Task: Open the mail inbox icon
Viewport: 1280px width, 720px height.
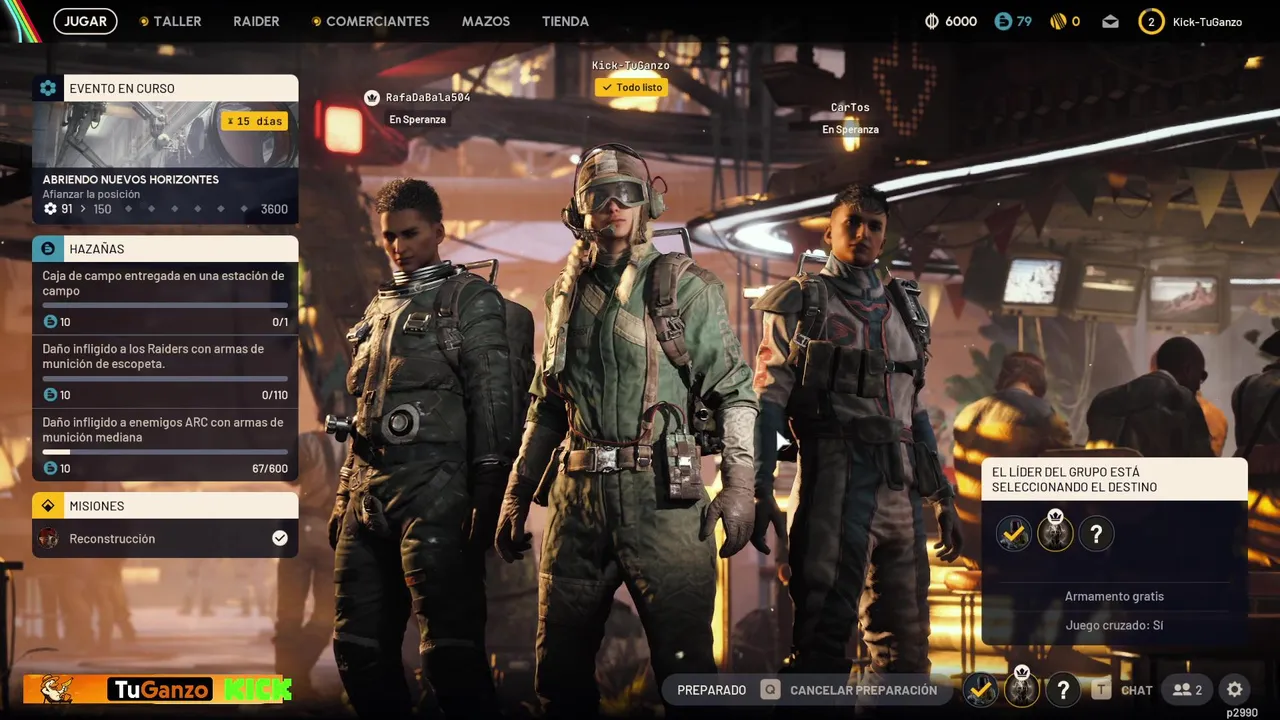Action: tap(1110, 21)
